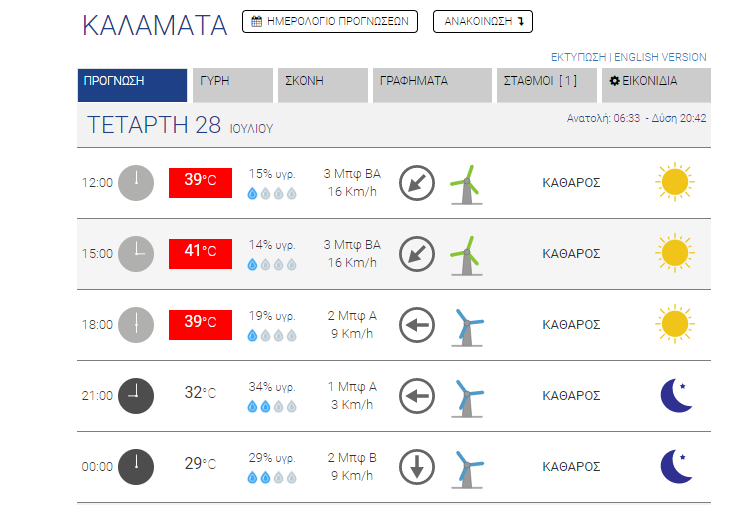Click the clock icon for 21:00
The width and height of the screenshot is (731, 505).
[136, 395]
